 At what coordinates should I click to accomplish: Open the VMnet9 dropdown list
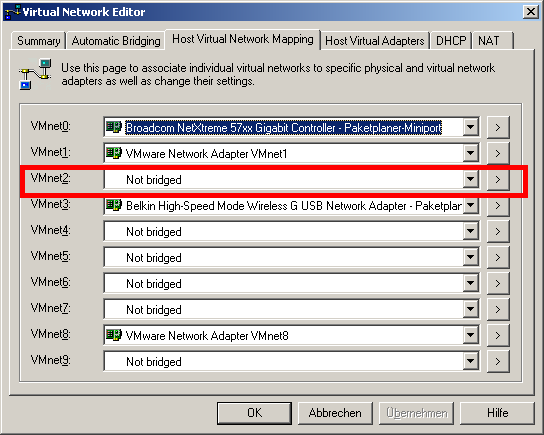471,361
